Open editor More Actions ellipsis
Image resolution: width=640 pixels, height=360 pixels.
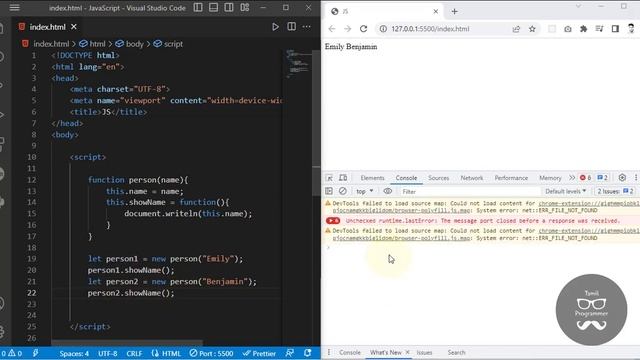[307, 27]
